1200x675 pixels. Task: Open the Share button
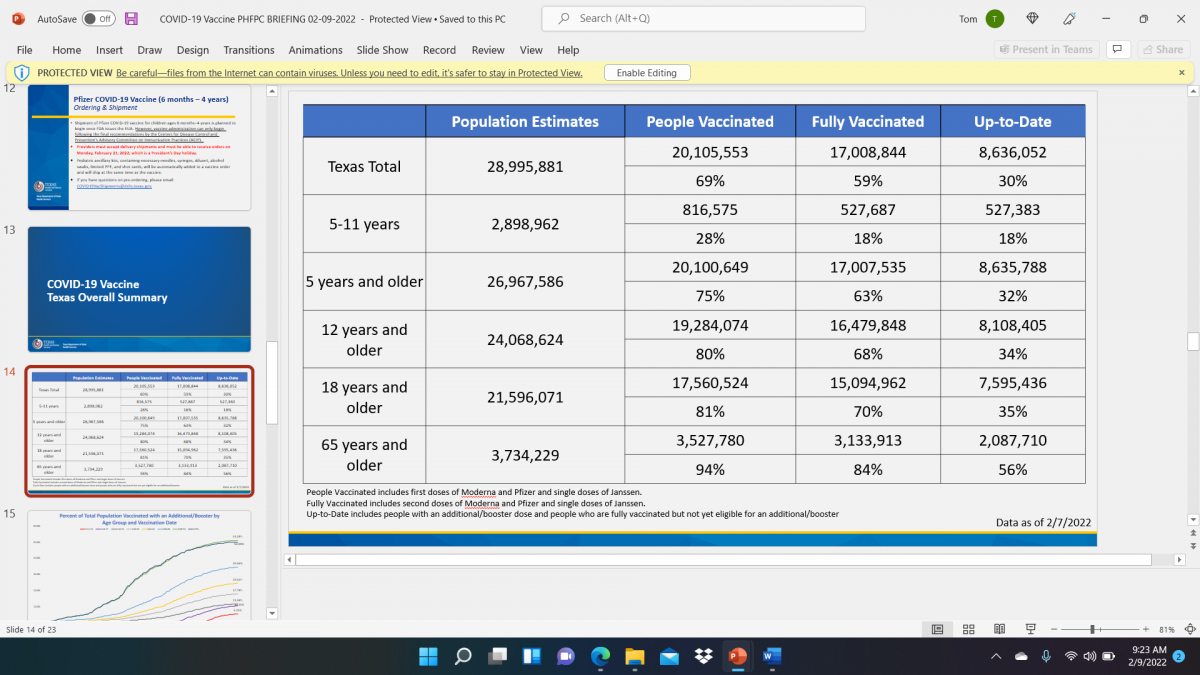coord(1161,49)
